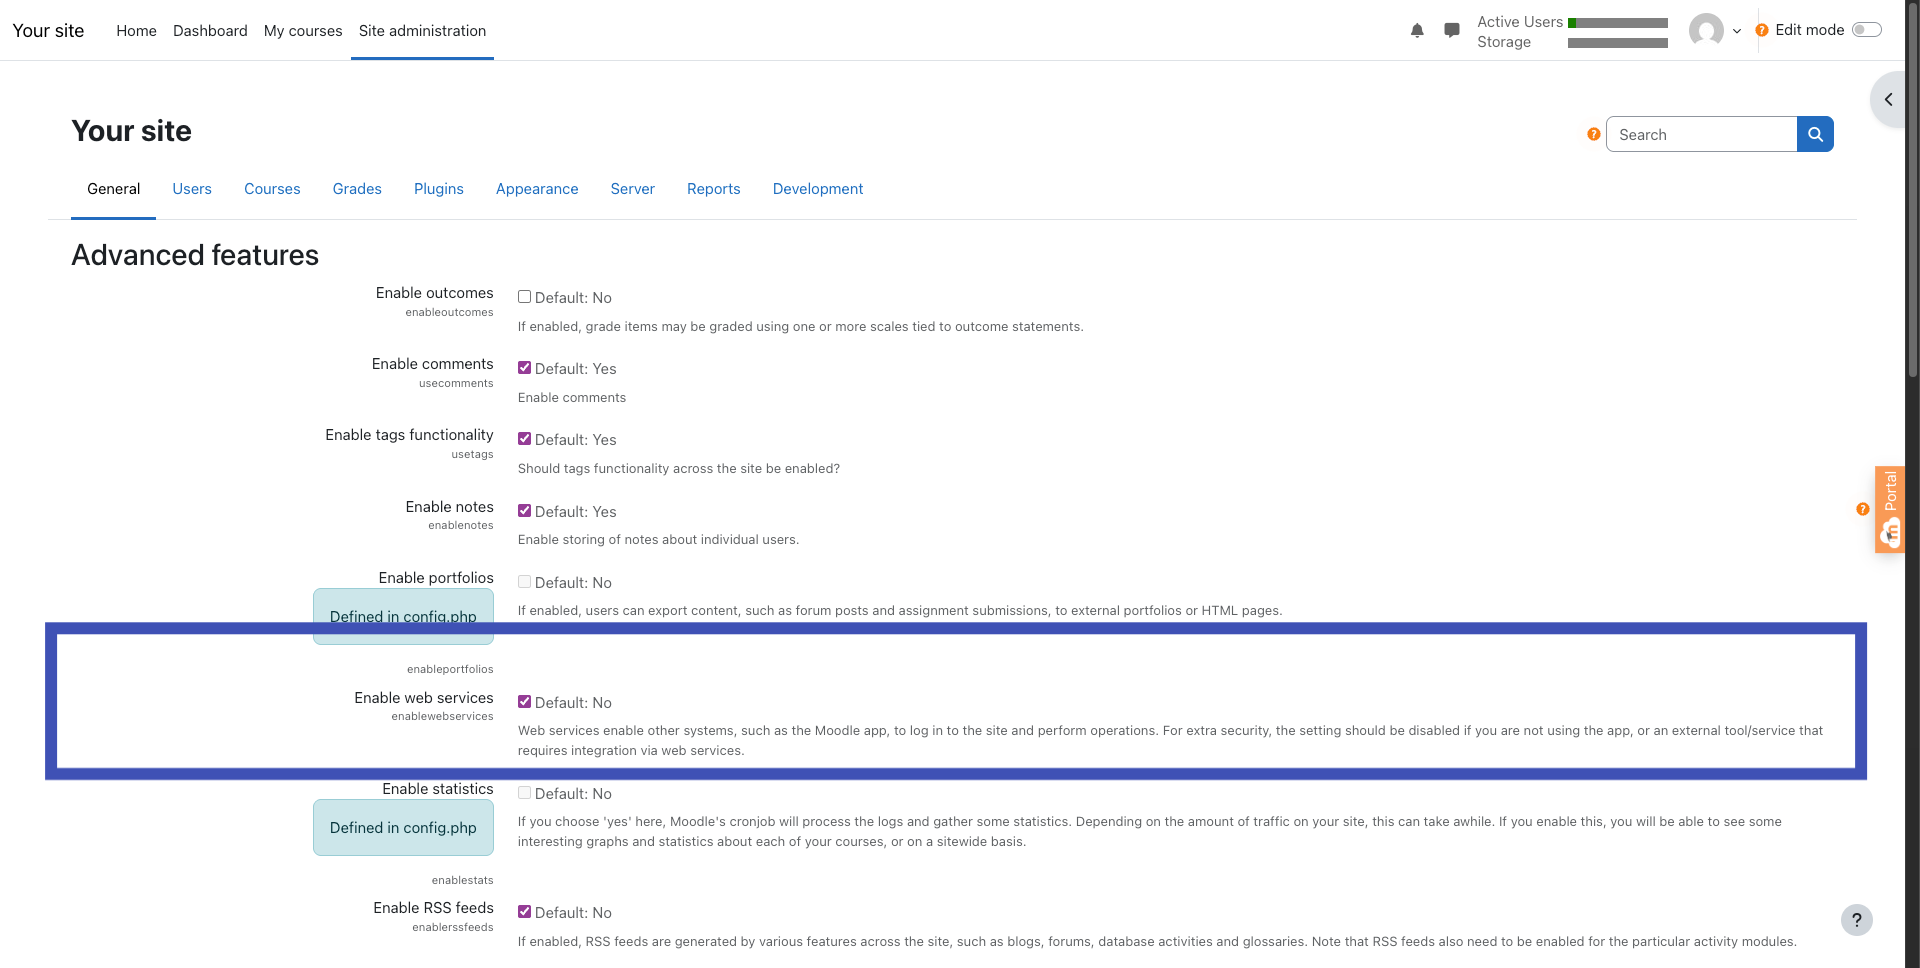Toggle the Edit mode switch
The image size is (1920, 968).
[1866, 30]
